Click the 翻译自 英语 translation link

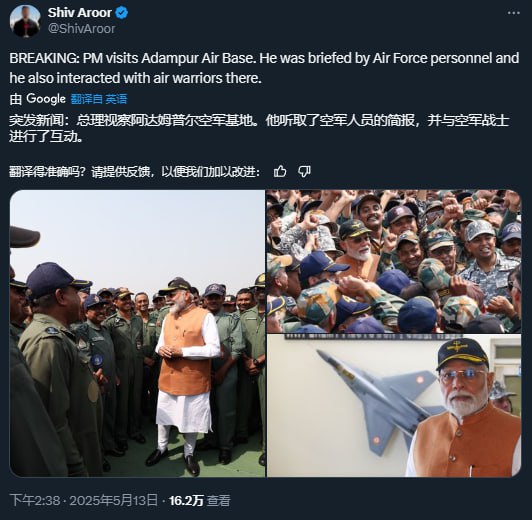tap(99, 99)
